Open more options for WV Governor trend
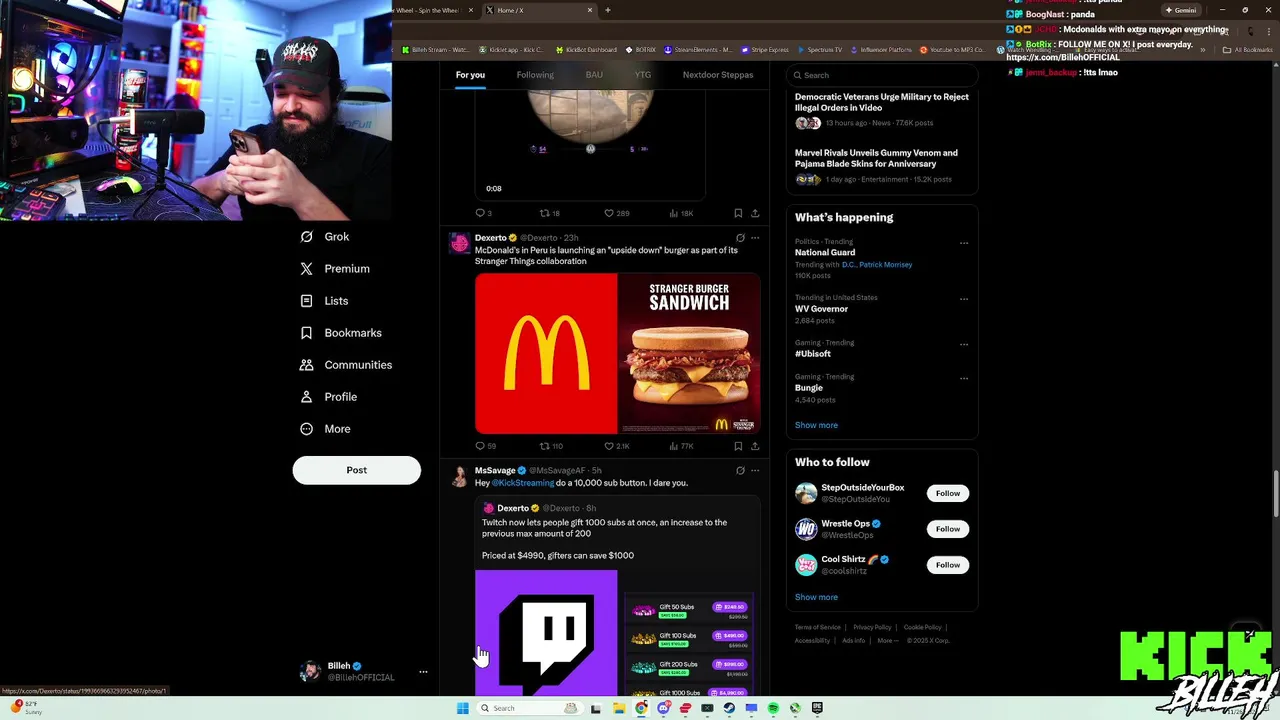The image size is (1280, 720). point(964,299)
